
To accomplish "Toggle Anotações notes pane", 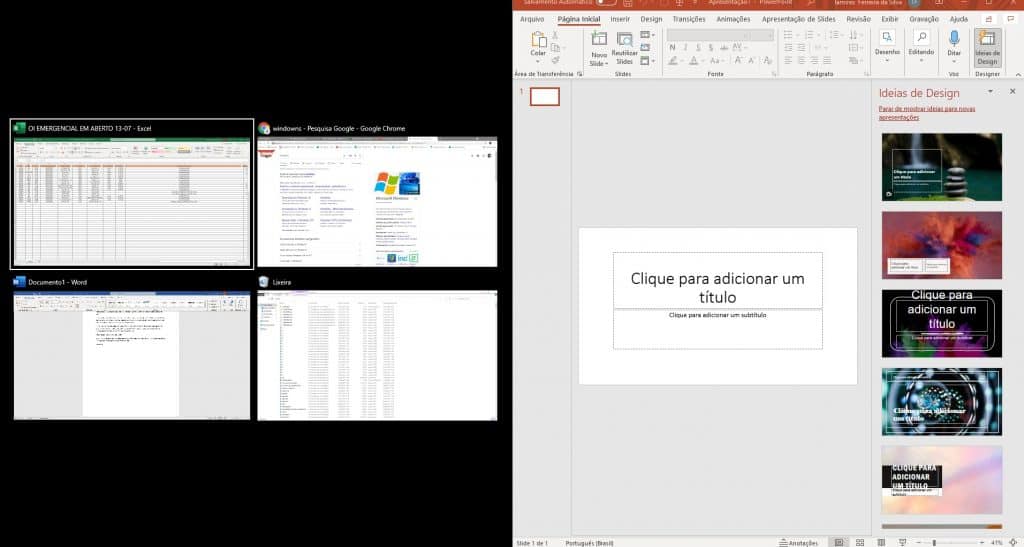I will [x=798, y=542].
